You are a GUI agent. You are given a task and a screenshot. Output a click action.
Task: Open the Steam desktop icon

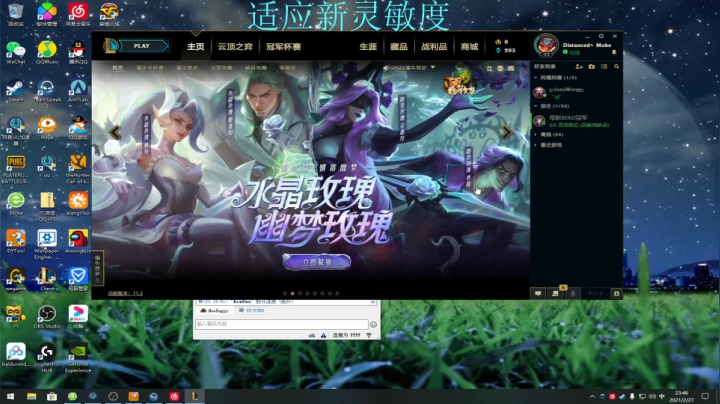(16, 91)
